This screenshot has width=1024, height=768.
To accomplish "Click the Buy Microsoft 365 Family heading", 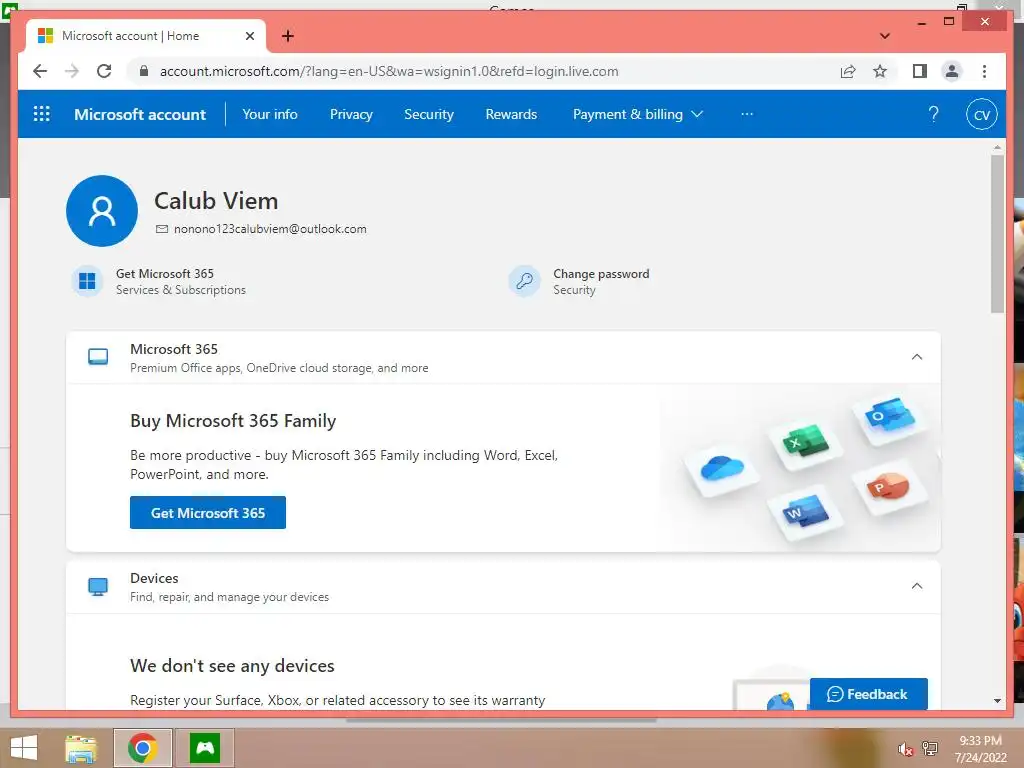I will coord(233,421).
